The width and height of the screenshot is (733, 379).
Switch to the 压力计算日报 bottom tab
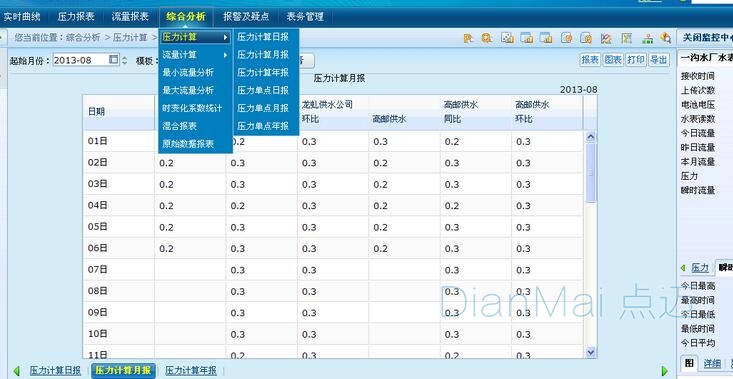pyautogui.click(x=55, y=371)
